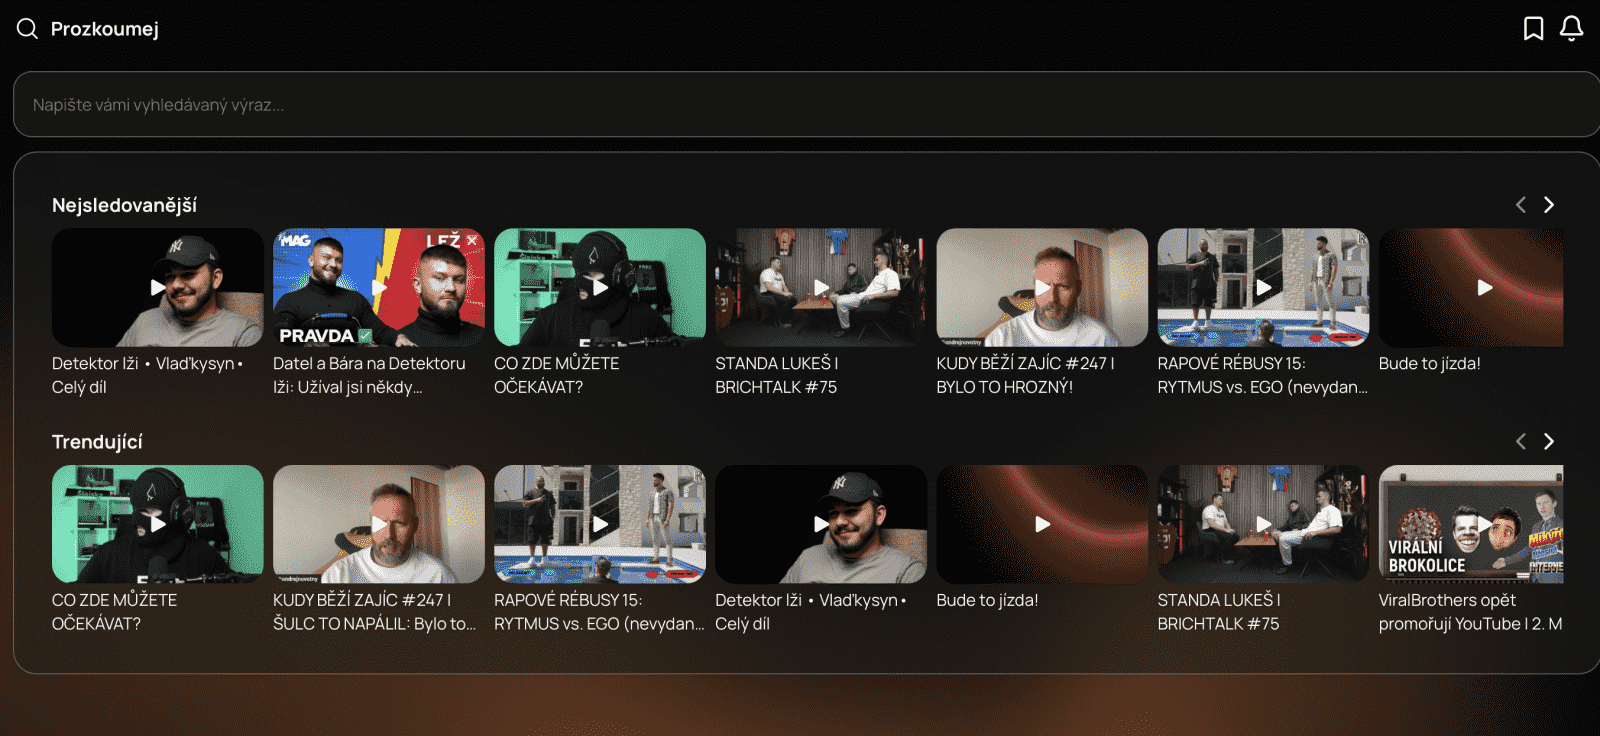Click the 'Prozkoumej' page heading
Viewport: 1600px width, 736px height.
[x=105, y=29]
